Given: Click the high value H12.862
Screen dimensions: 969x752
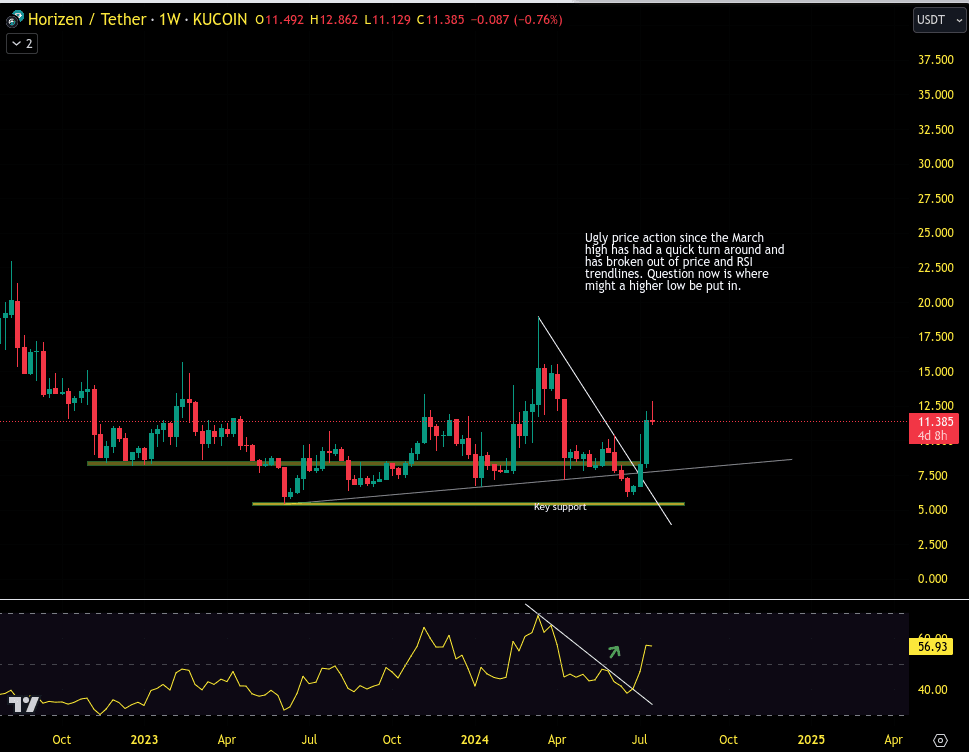Looking at the screenshot, I should pyautogui.click(x=334, y=20).
